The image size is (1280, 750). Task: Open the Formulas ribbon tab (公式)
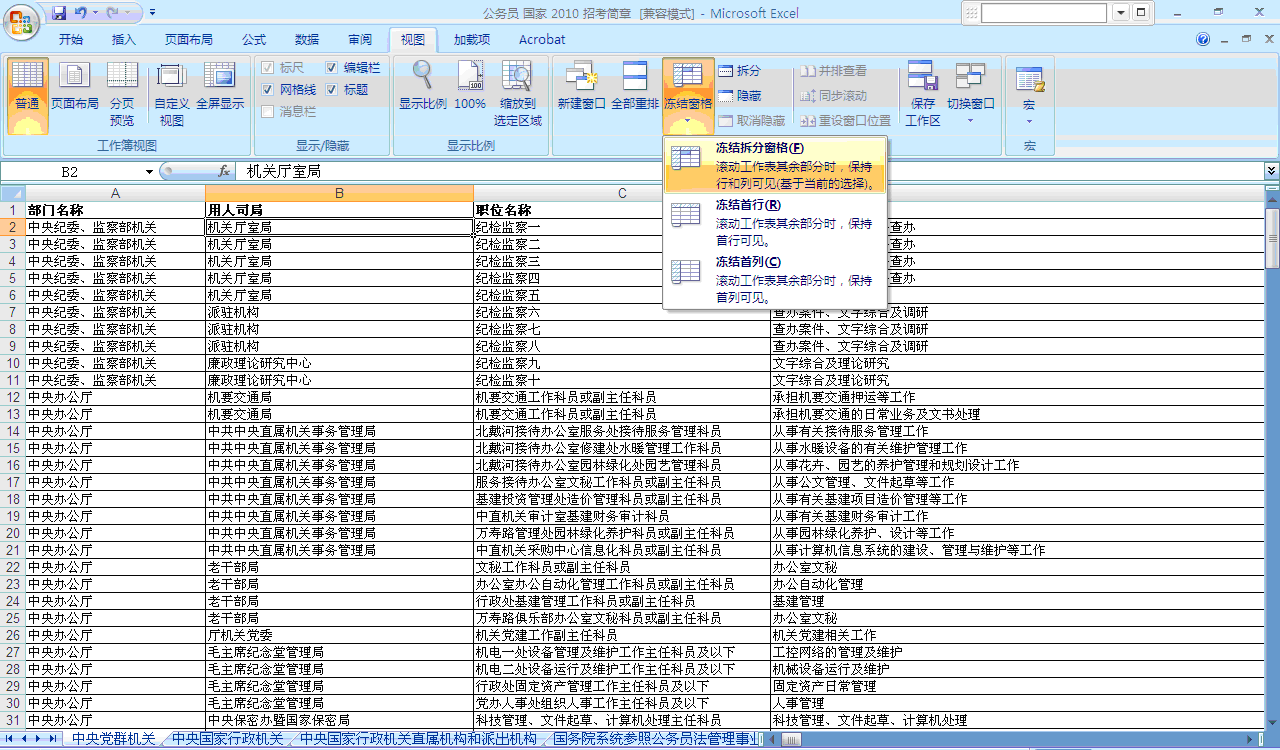pyautogui.click(x=254, y=40)
